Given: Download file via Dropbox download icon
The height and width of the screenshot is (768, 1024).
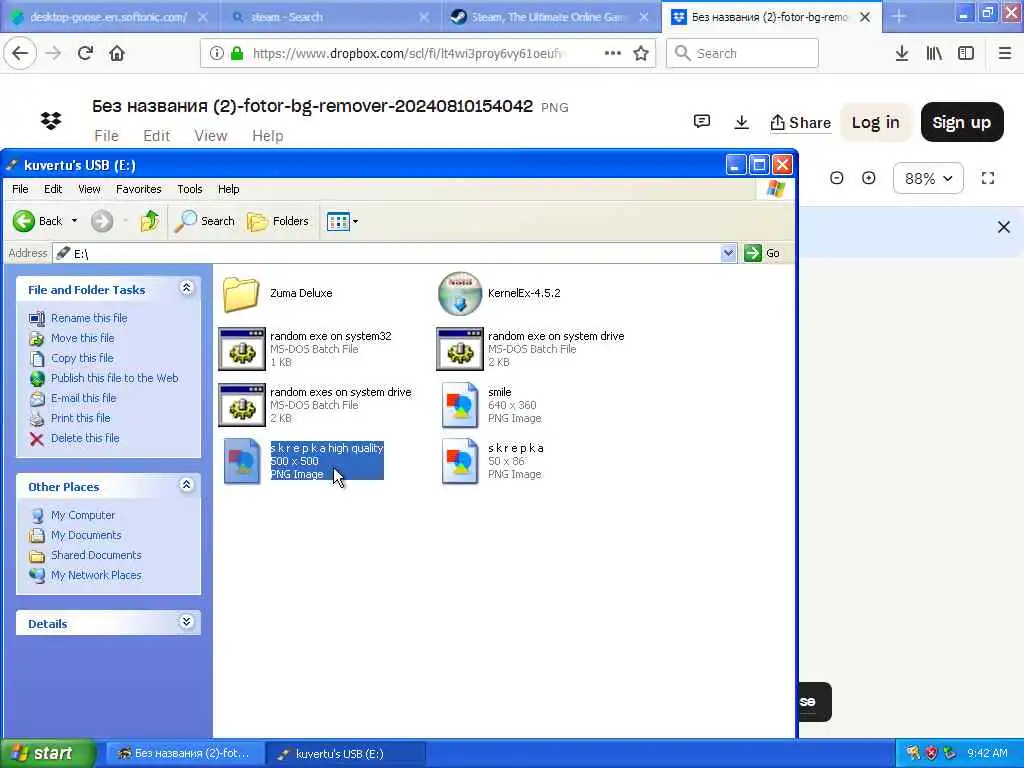Looking at the screenshot, I should pos(741,122).
